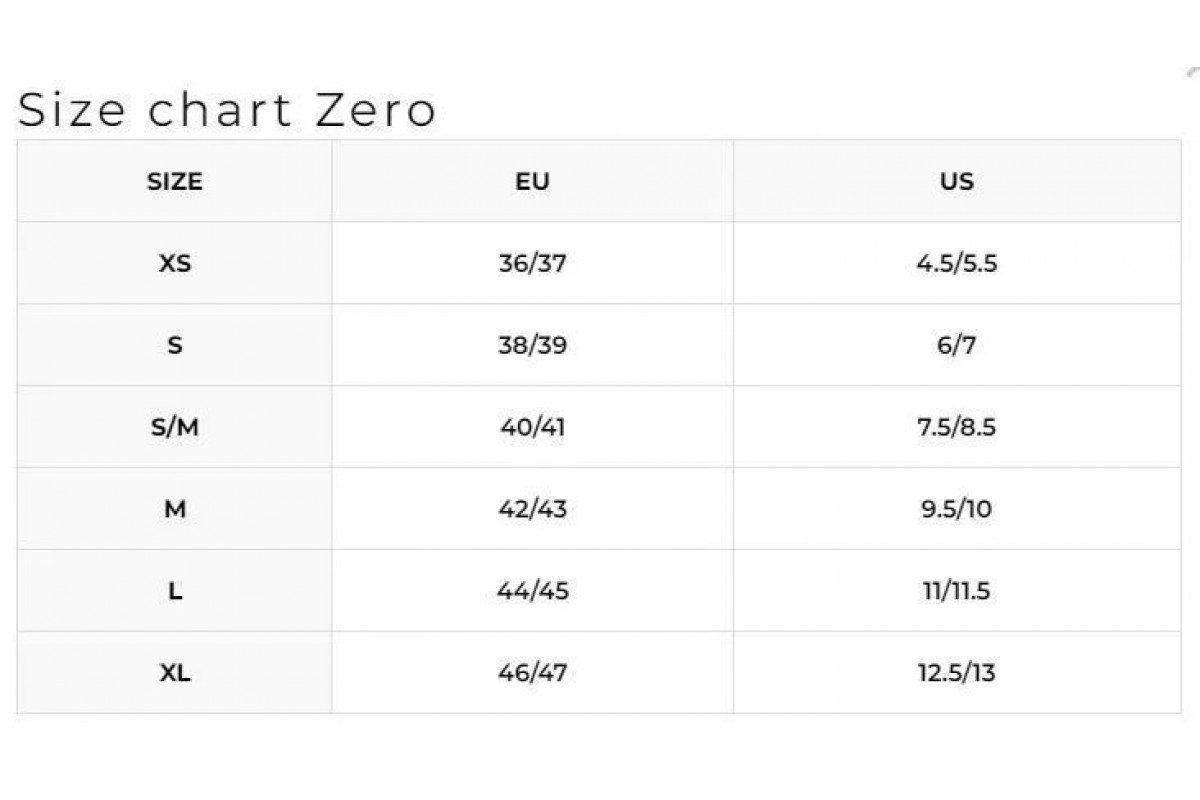Screen dimensions: 1200x800
Task: Click the EU 44/45 cell
Action: 532,591
